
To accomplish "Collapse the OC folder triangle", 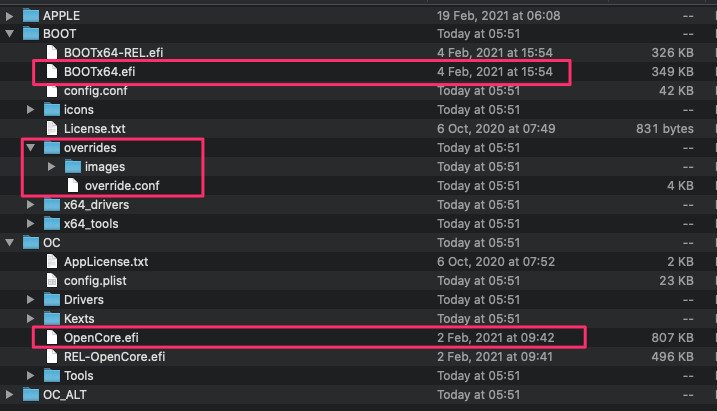I will [x=10, y=243].
